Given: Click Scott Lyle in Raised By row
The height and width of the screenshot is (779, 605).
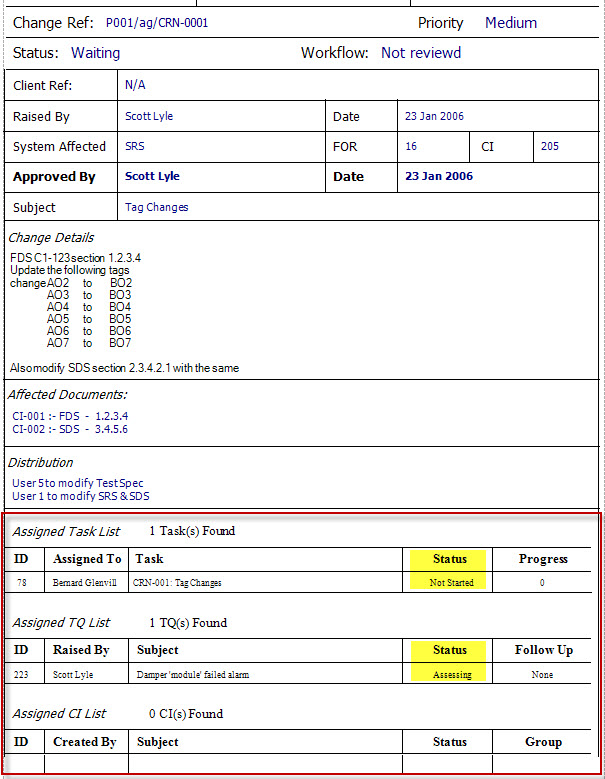Looking at the screenshot, I should click(149, 117).
